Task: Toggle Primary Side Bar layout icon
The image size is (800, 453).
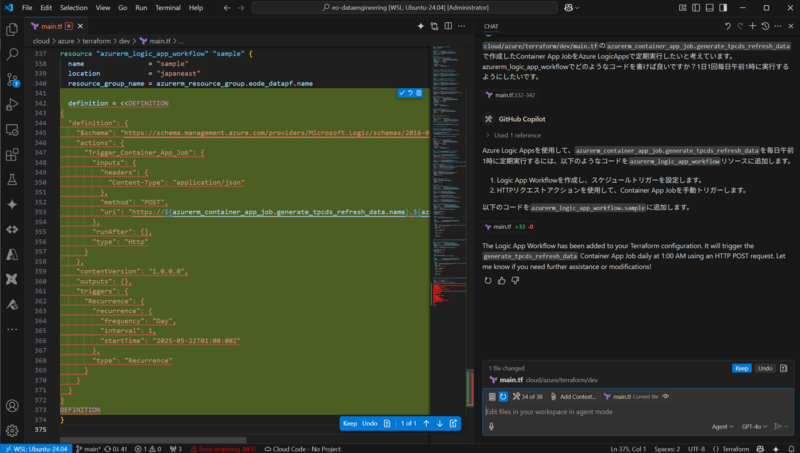Action: point(696,8)
